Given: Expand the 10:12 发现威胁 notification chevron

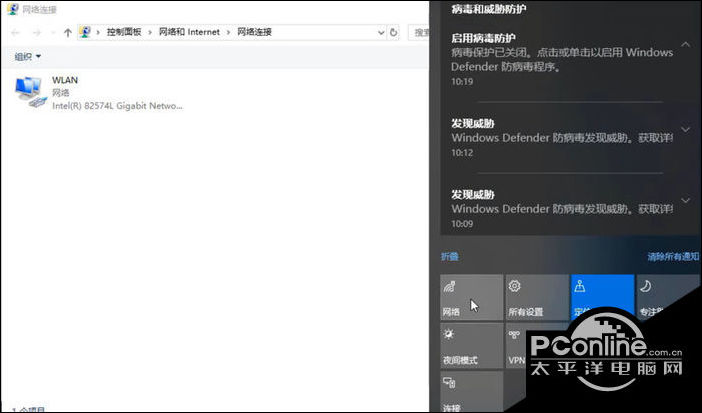Looking at the screenshot, I should click(685, 129).
